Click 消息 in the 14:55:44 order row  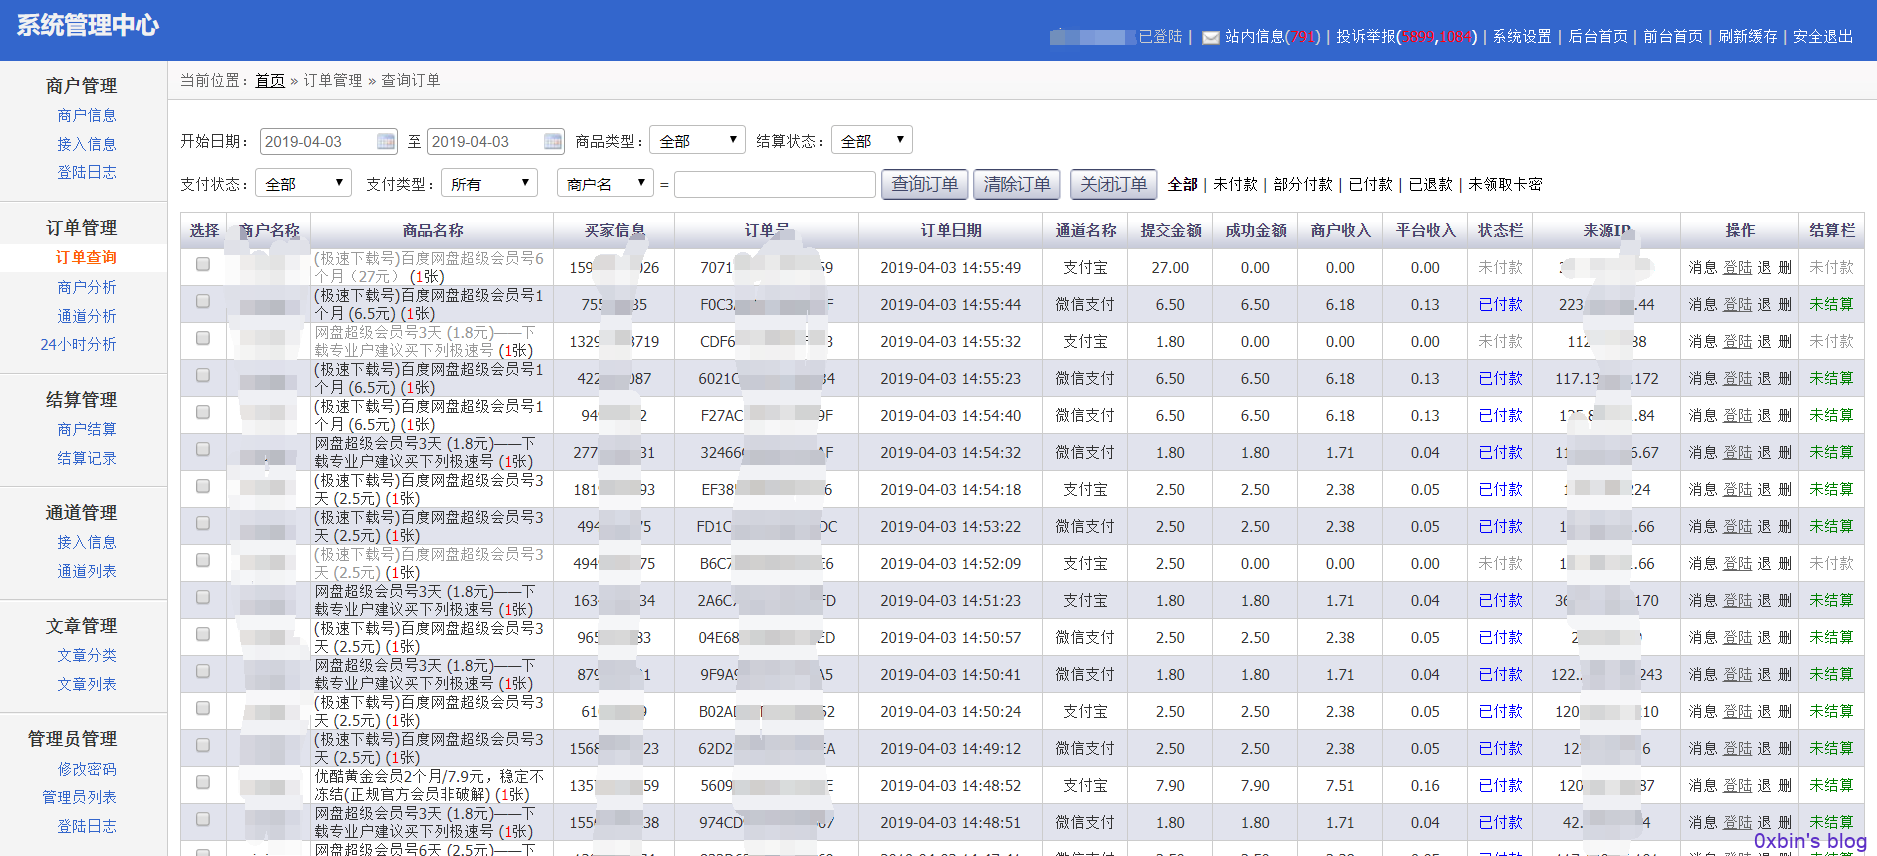click(1703, 304)
